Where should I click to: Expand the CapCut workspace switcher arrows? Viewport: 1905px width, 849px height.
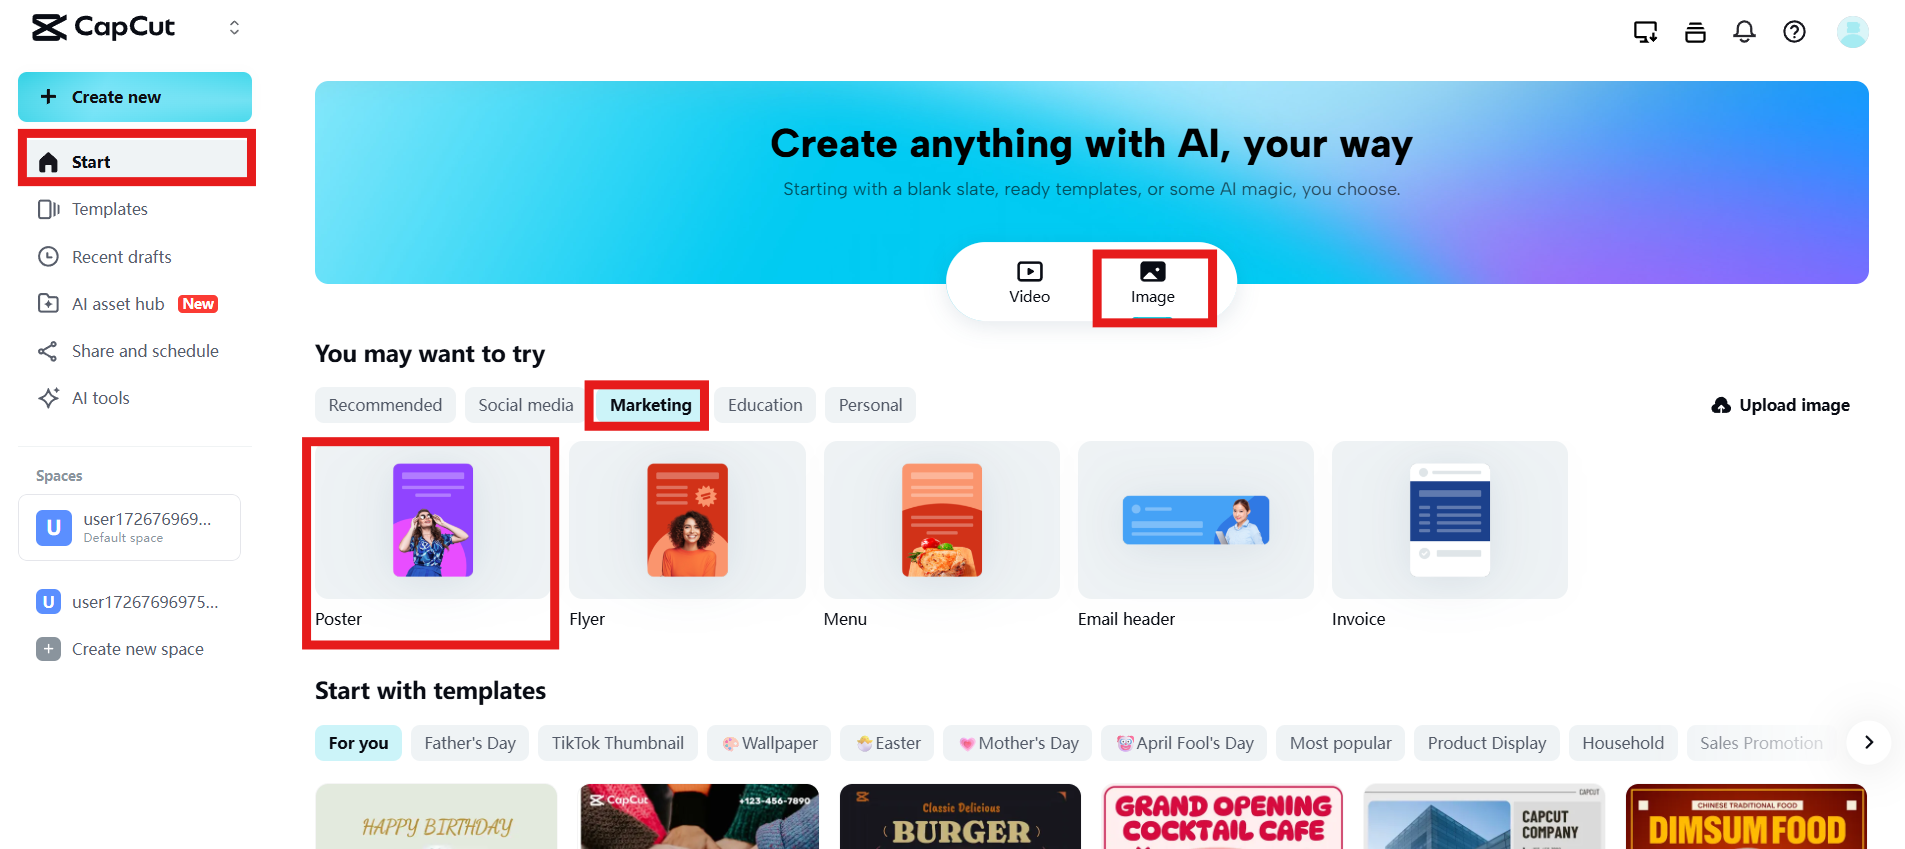[x=234, y=28]
